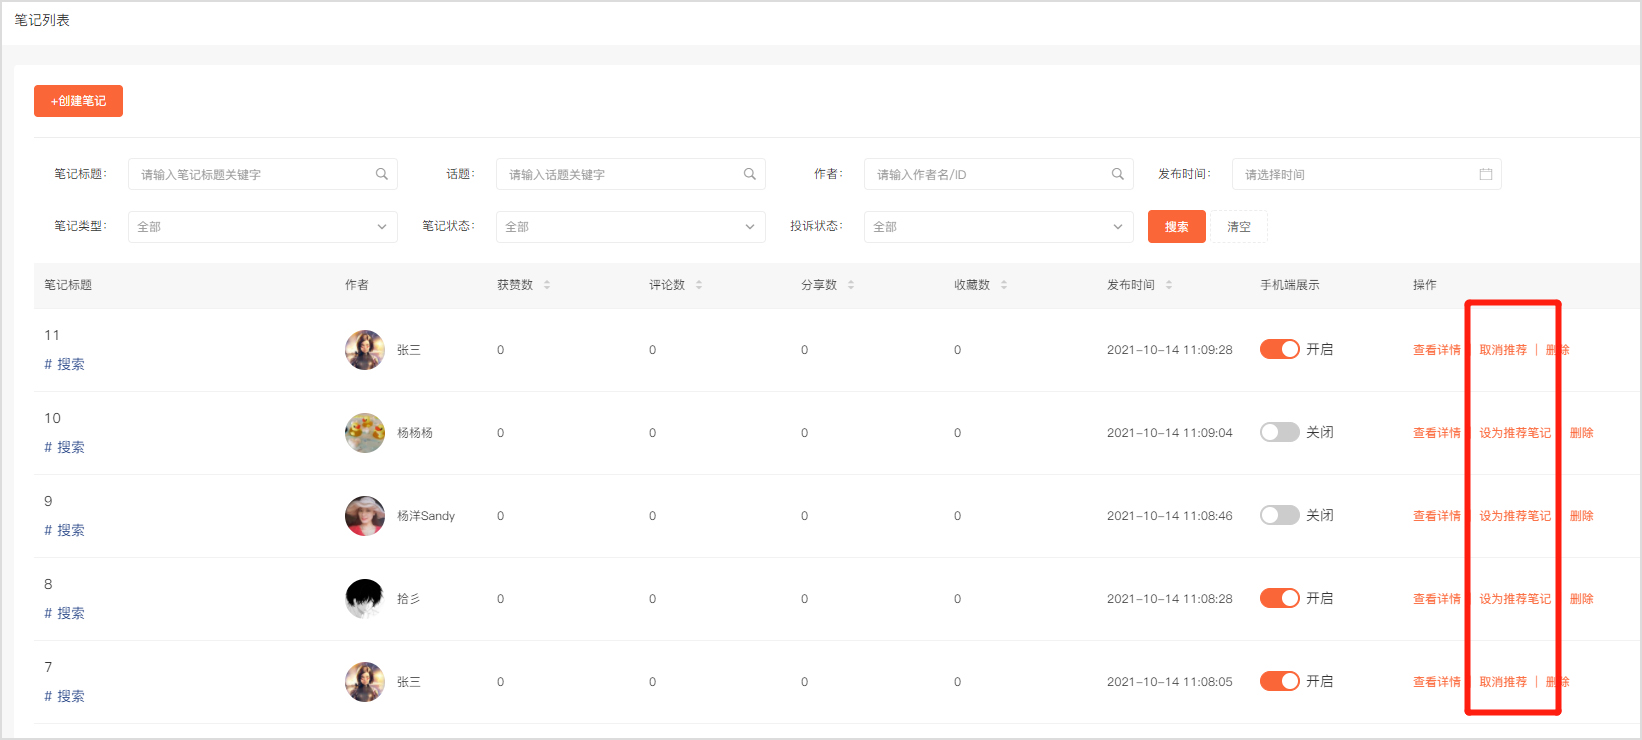The height and width of the screenshot is (740, 1642).
Task: Turn off mobile display for note 8
Action: [x=1279, y=598]
